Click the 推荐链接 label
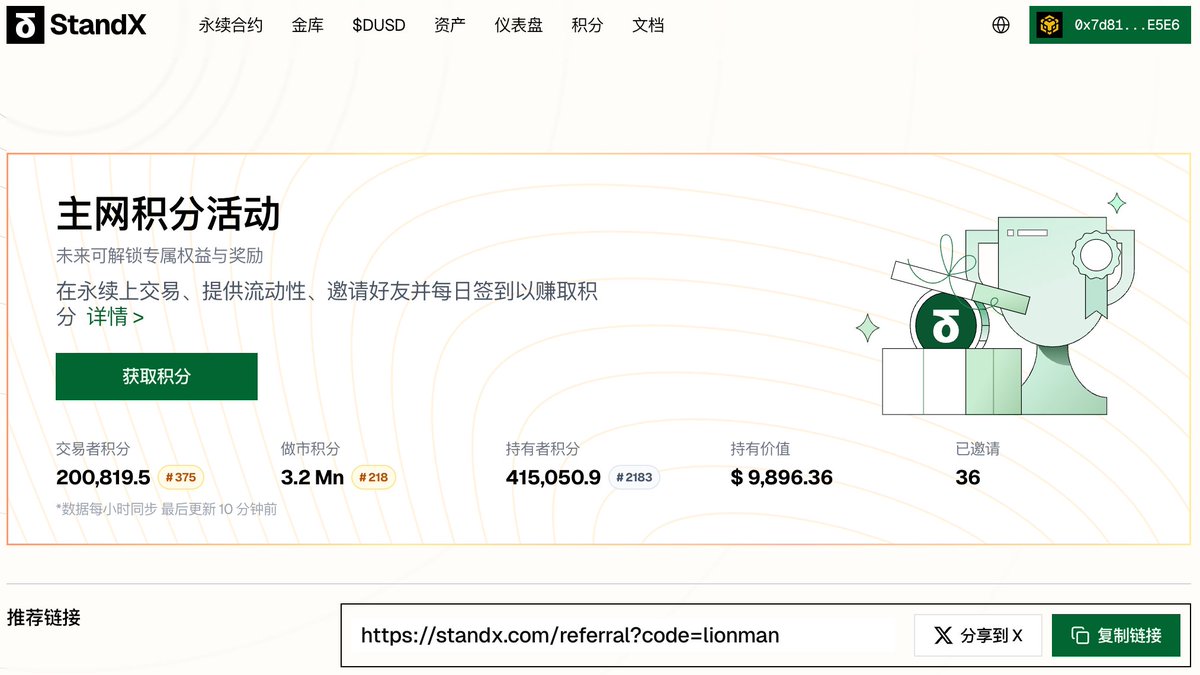The height and width of the screenshot is (675, 1200). pos(44,617)
